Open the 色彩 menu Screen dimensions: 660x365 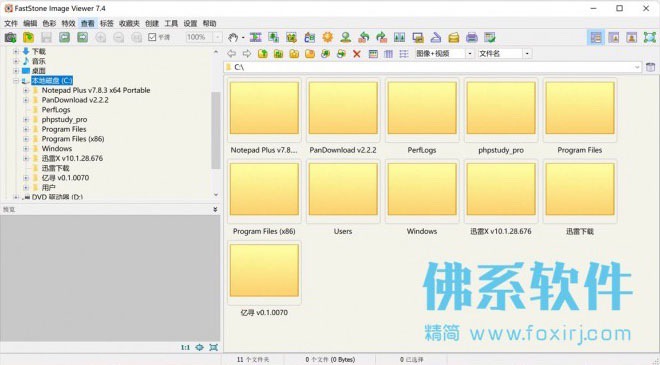(x=49, y=24)
